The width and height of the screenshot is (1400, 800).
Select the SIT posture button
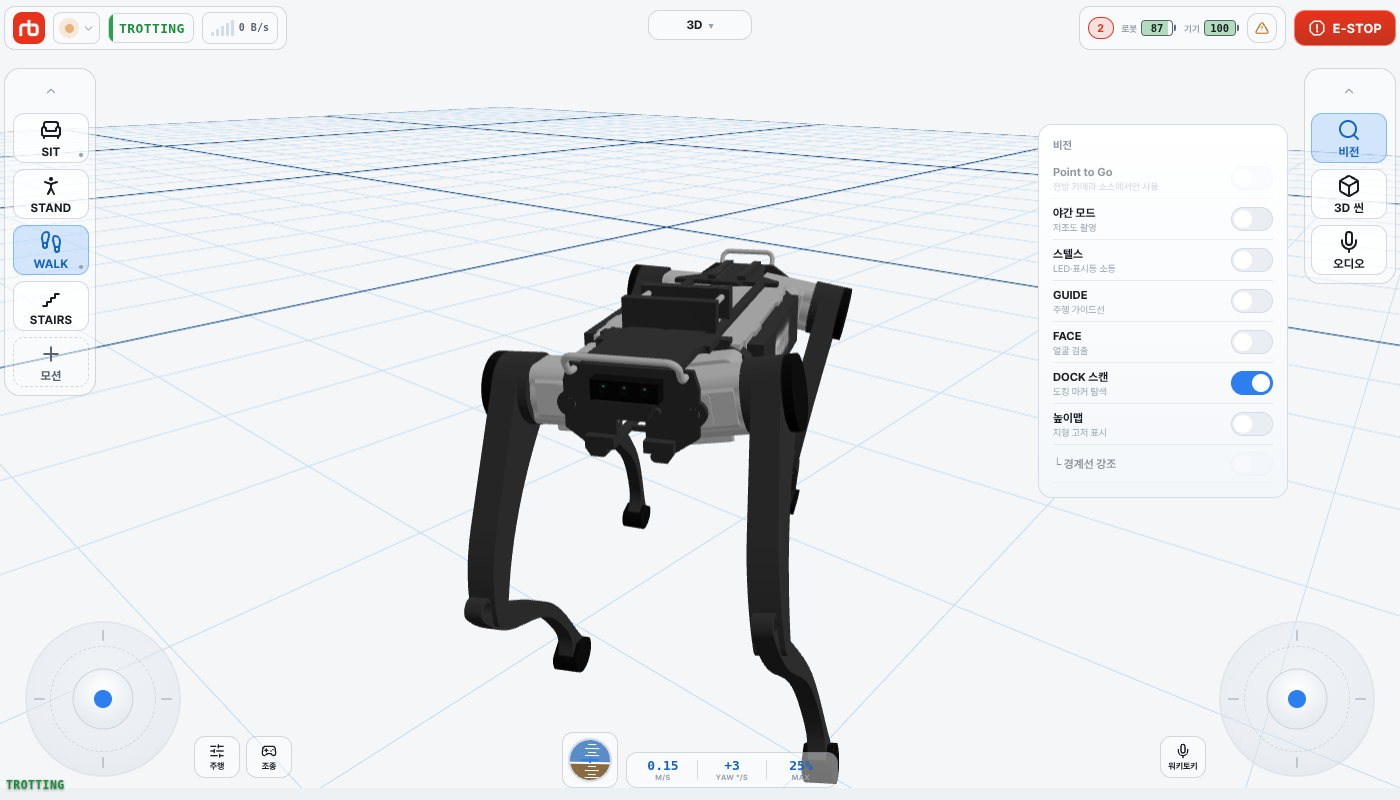(x=51, y=138)
